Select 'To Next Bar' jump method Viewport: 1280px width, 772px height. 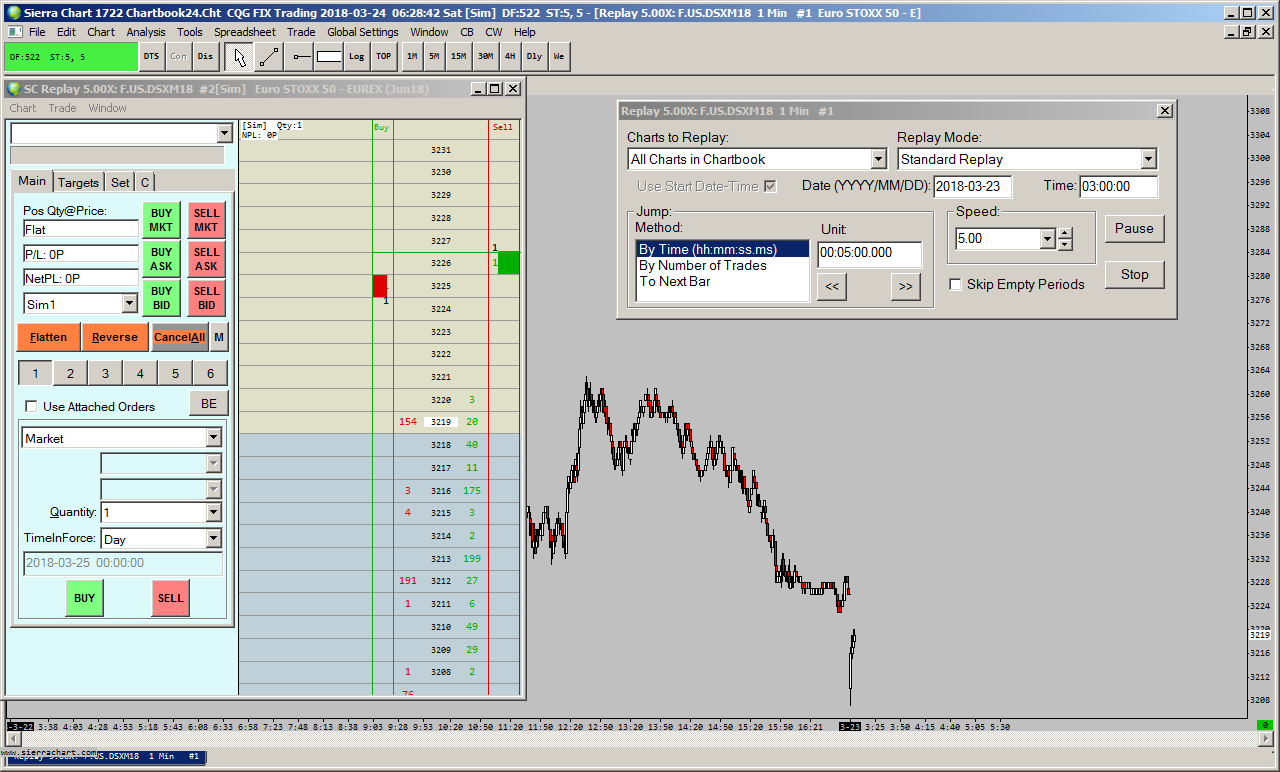coord(675,281)
